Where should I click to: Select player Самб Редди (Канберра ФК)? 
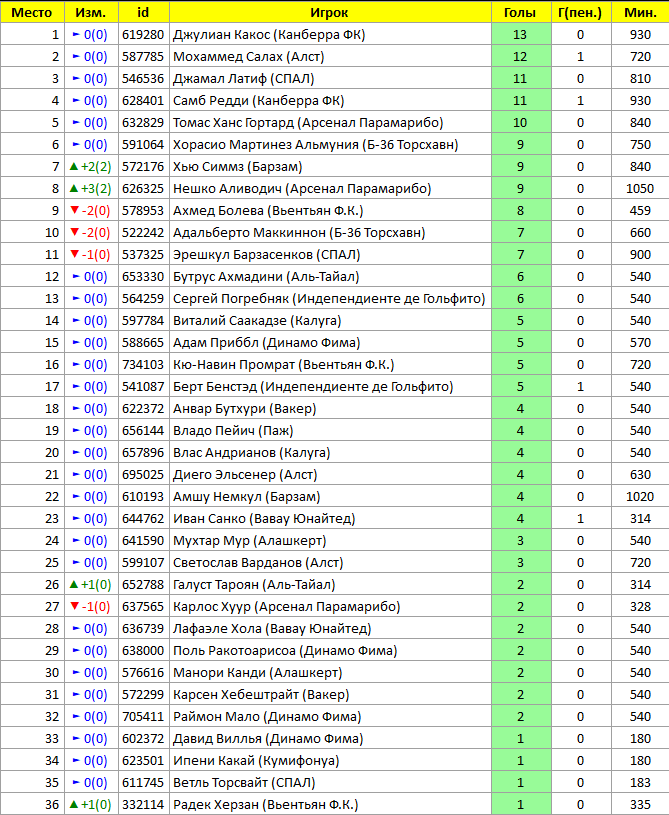[x=258, y=101]
